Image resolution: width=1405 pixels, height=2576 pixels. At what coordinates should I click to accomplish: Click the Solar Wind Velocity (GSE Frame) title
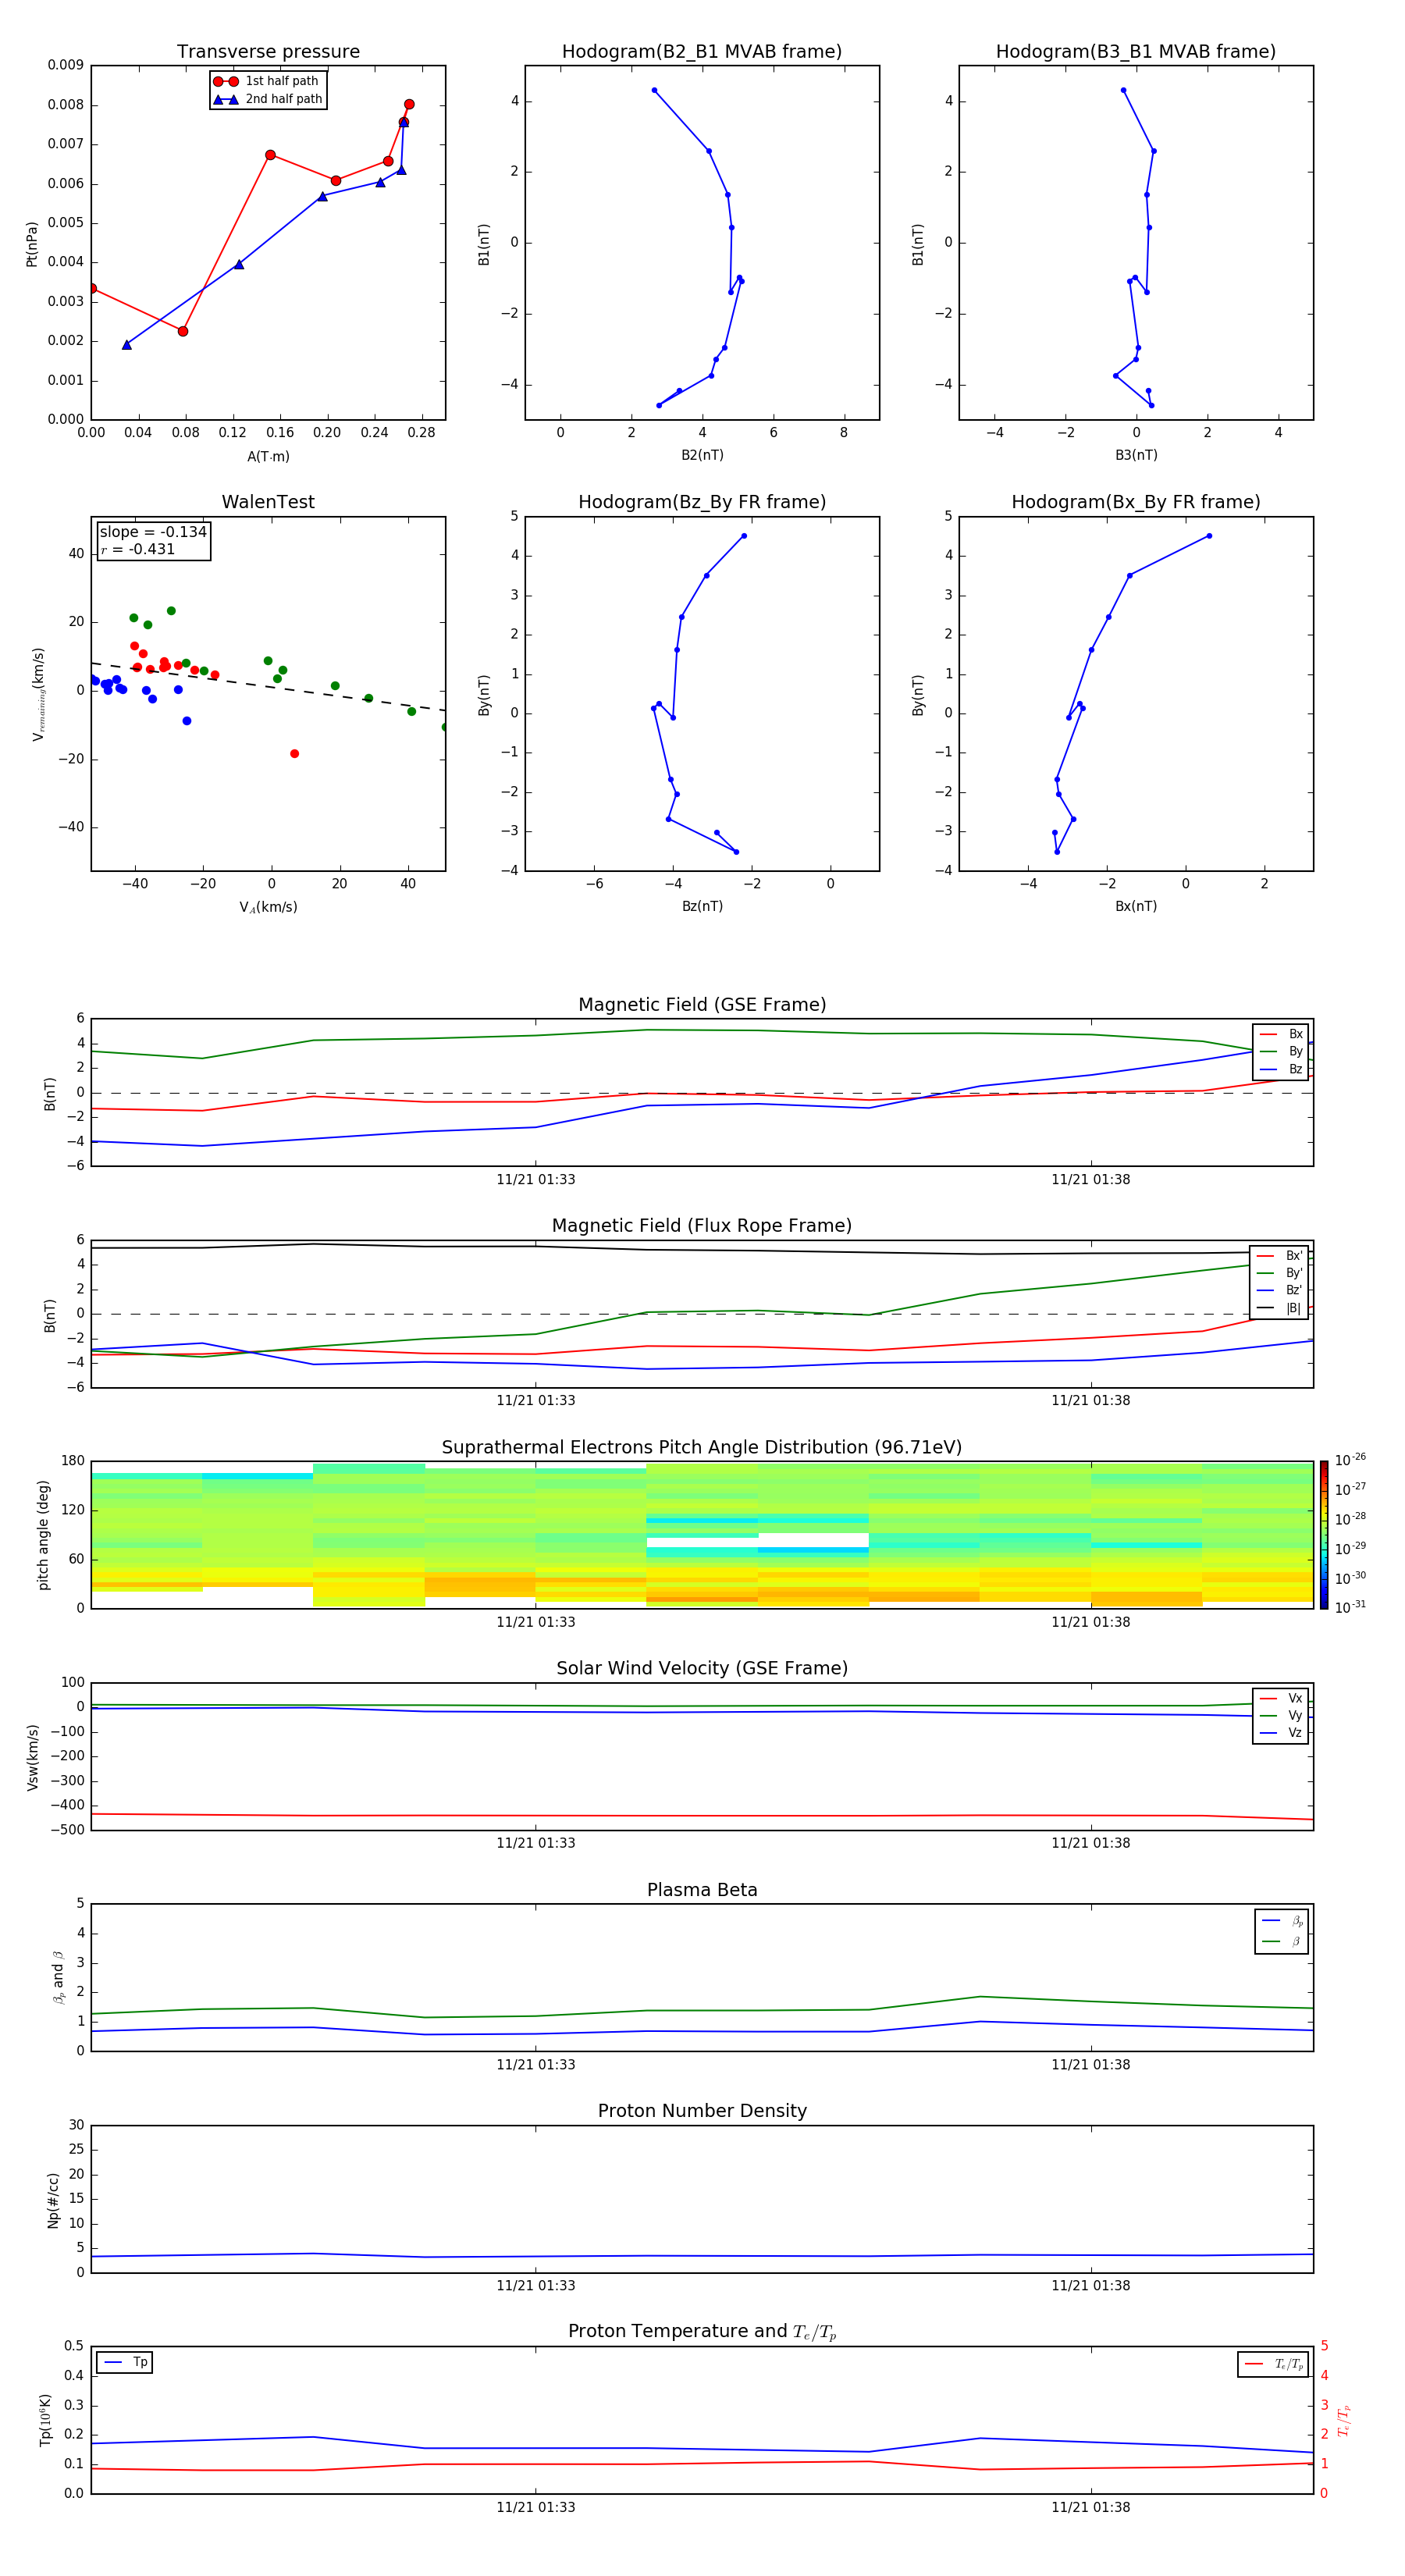pos(702,1668)
